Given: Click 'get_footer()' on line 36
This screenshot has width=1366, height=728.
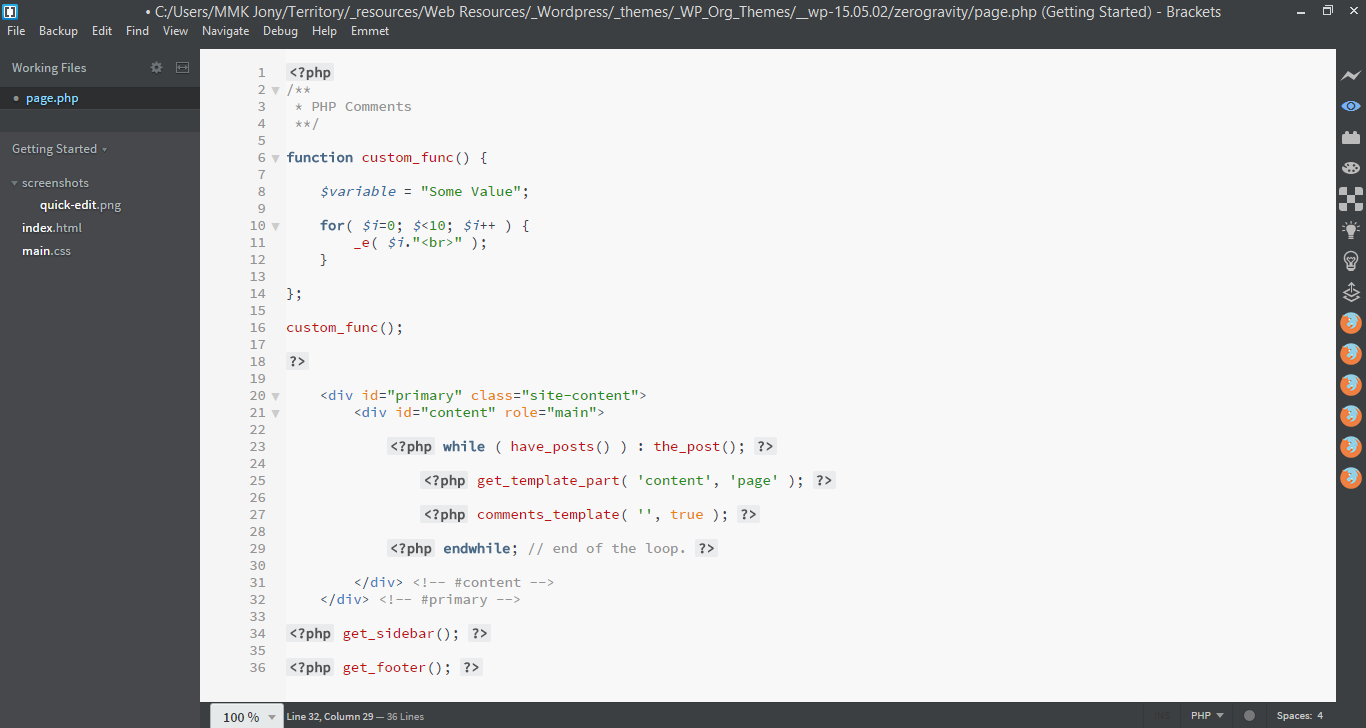Looking at the screenshot, I should point(393,667).
